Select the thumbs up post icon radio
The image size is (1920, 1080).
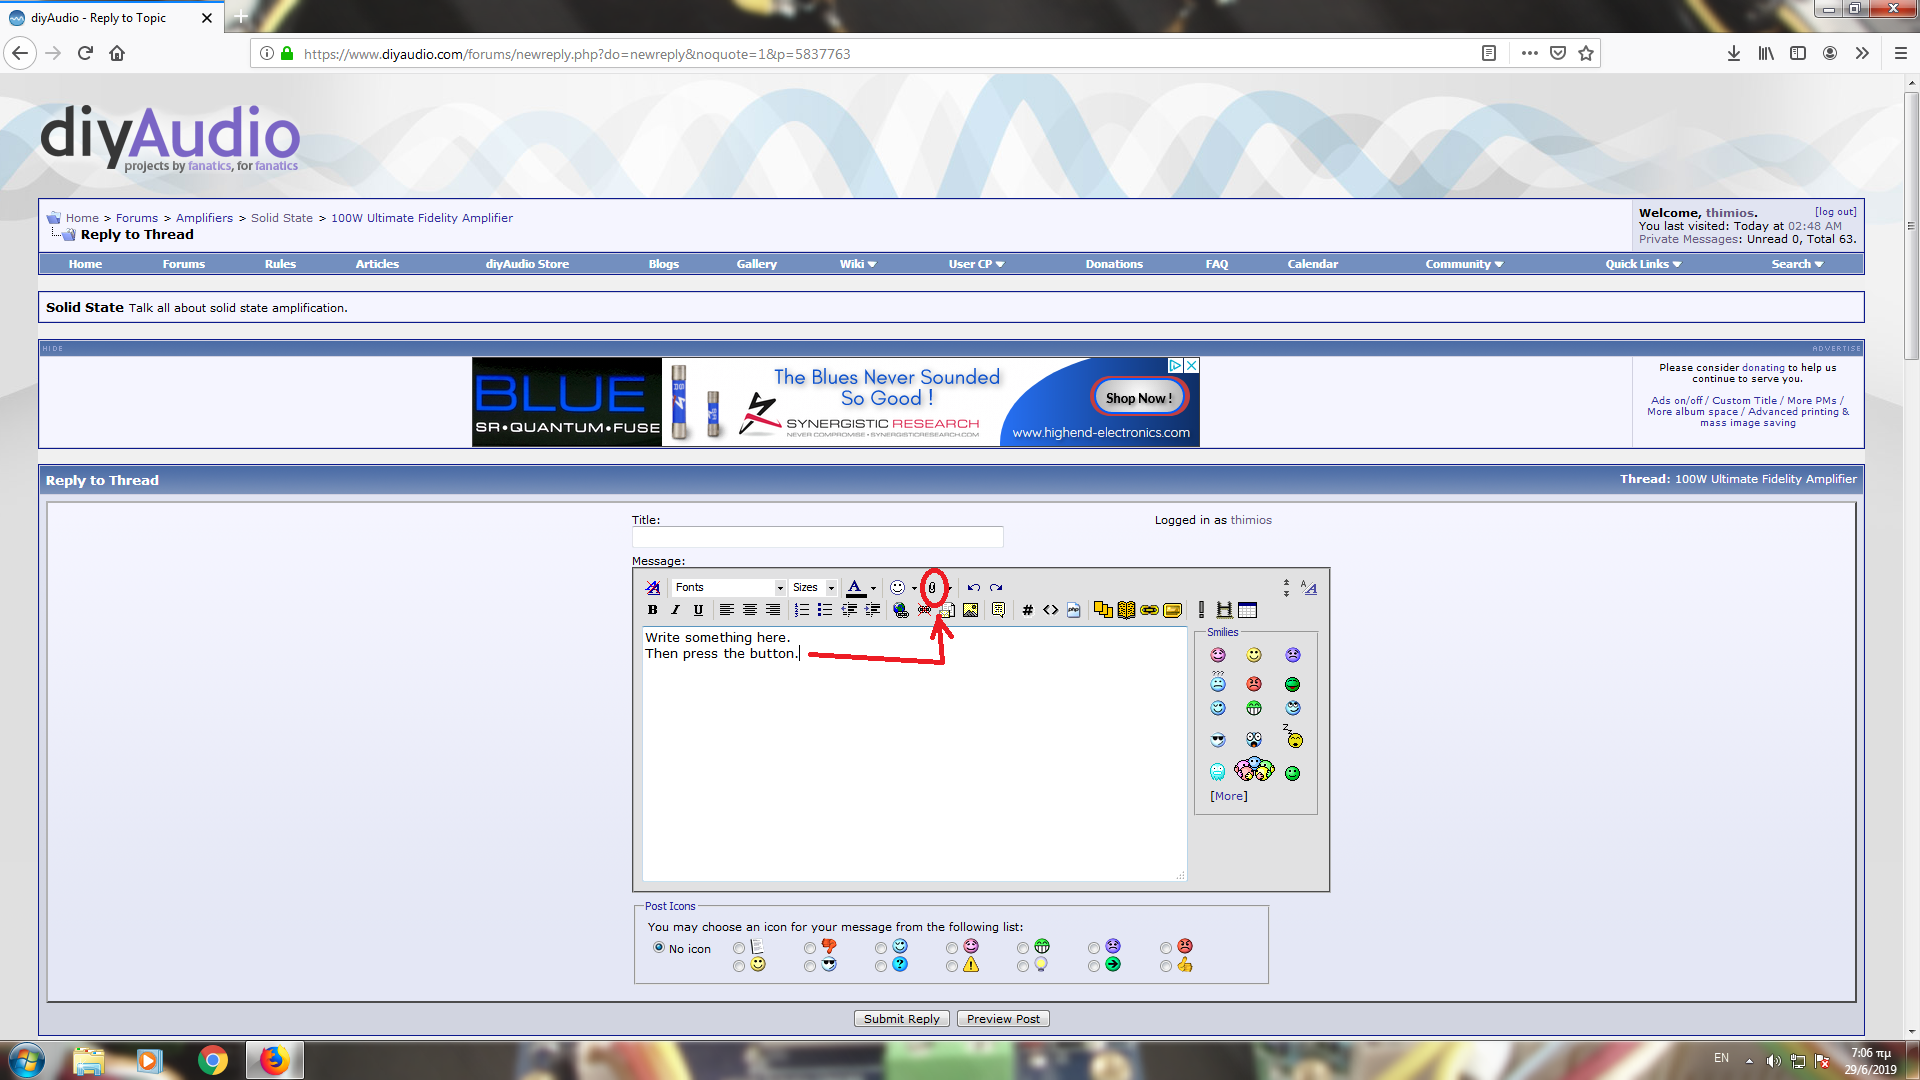[1166, 966]
